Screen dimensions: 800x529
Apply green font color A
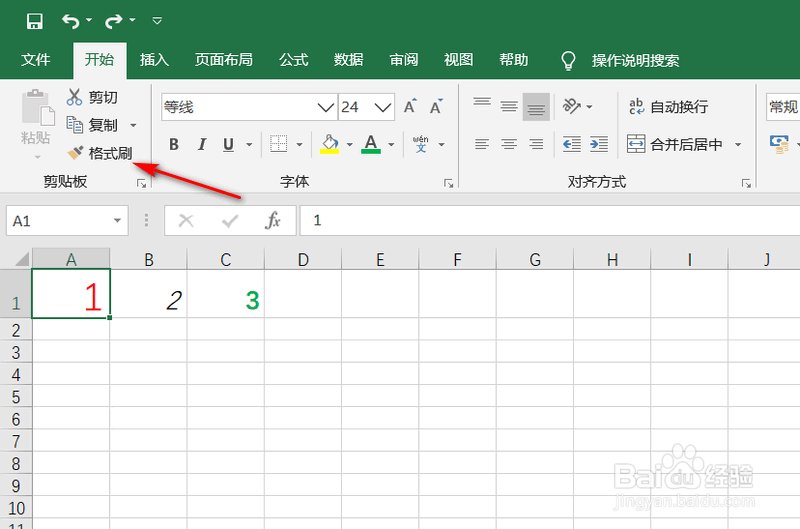point(371,144)
